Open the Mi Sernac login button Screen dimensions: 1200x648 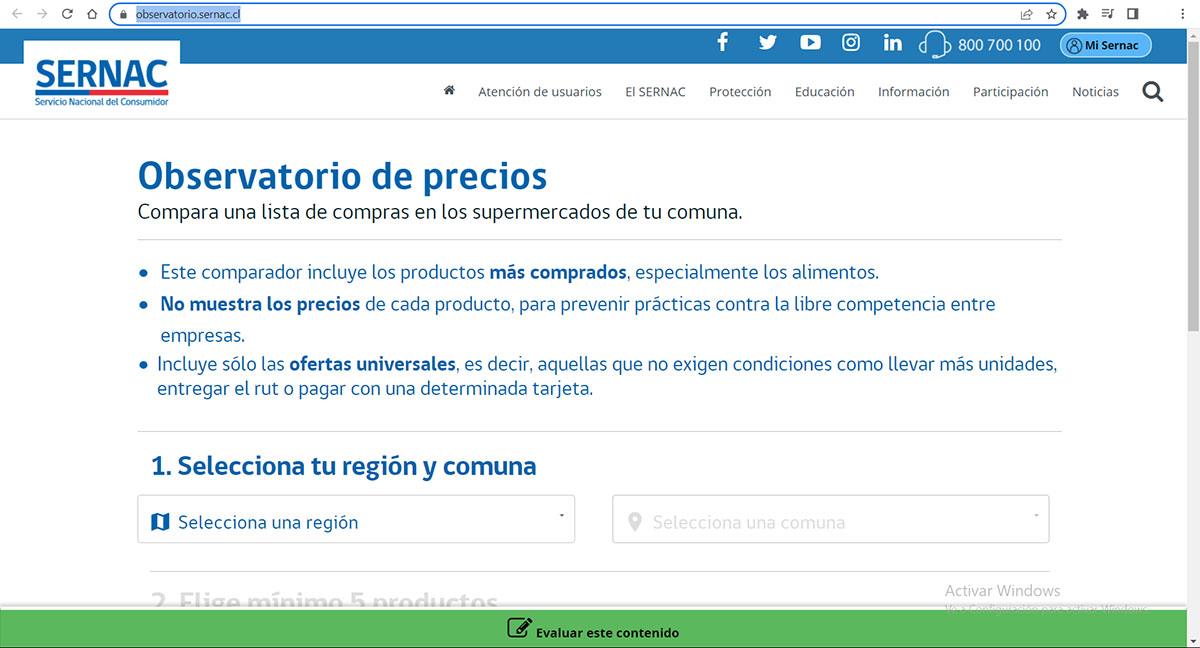[x=1105, y=45]
